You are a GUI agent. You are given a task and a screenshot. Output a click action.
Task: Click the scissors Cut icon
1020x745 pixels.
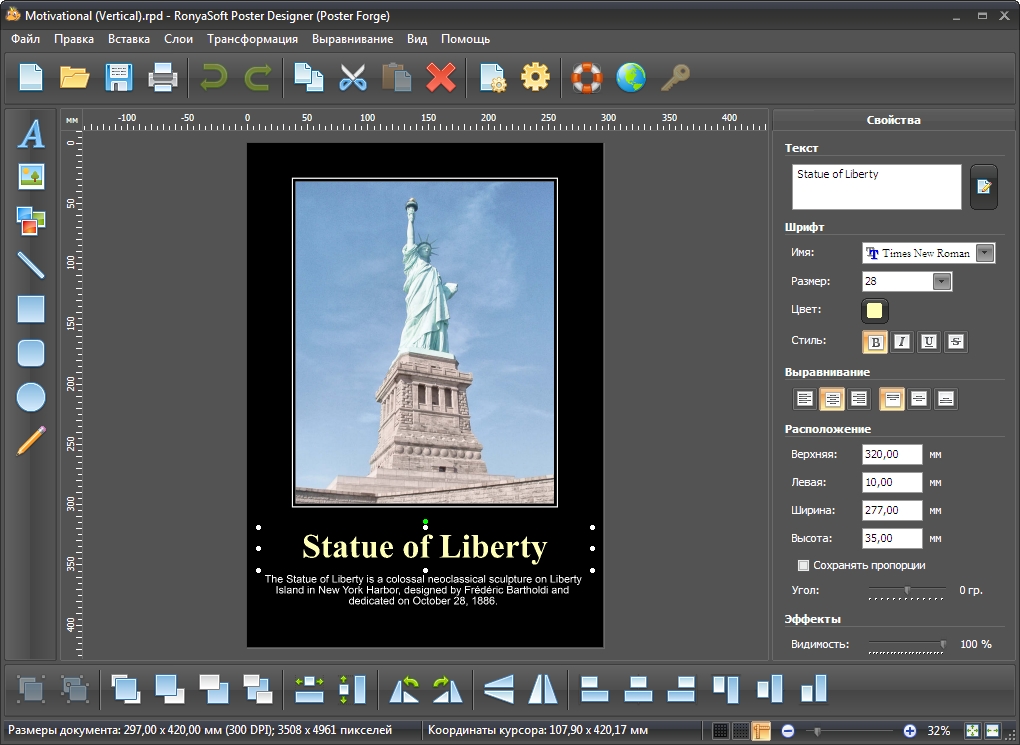[353, 77]
